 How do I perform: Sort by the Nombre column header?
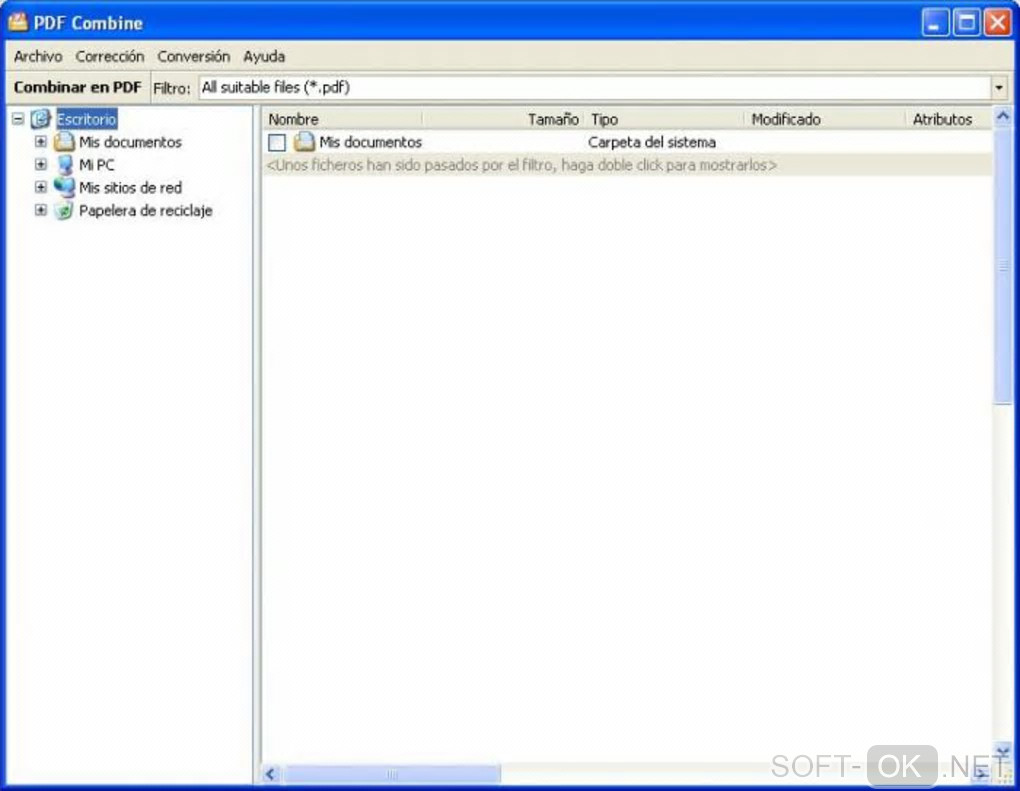click(x=343, y=119)
